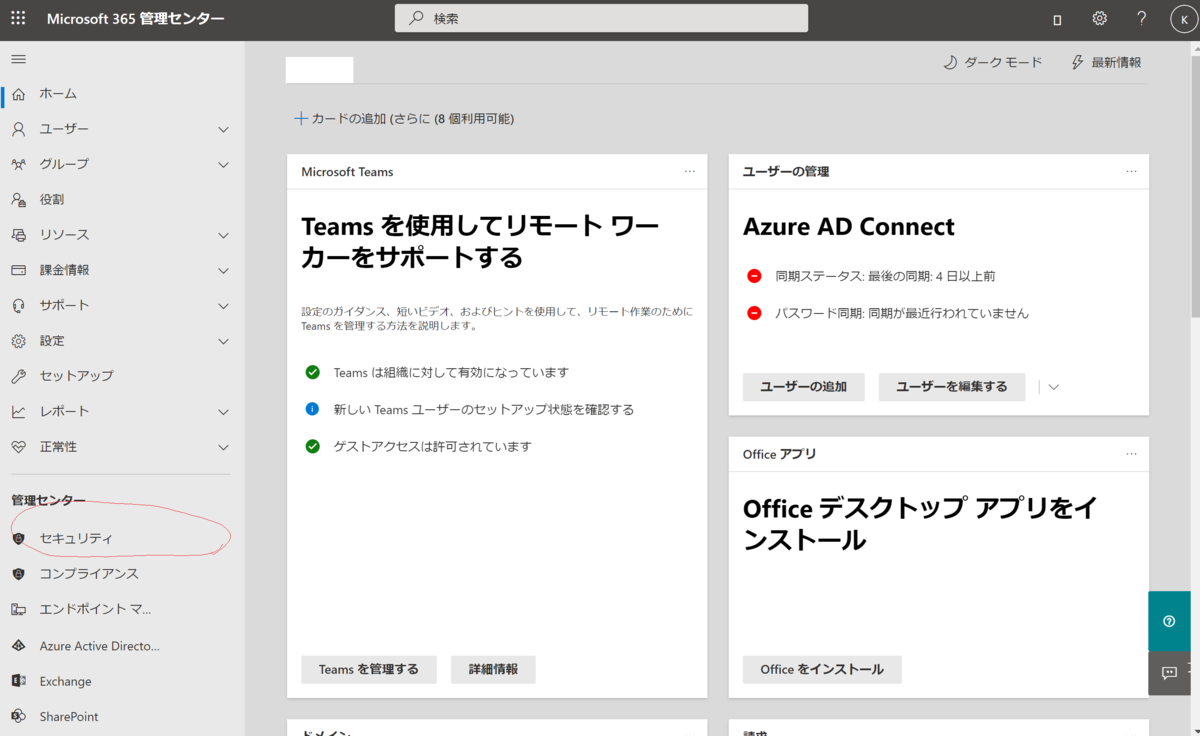Viewport: 1200px width, 736px height.
Task: Open more options on Microsoft Teams card
Action: pos(690,172)
